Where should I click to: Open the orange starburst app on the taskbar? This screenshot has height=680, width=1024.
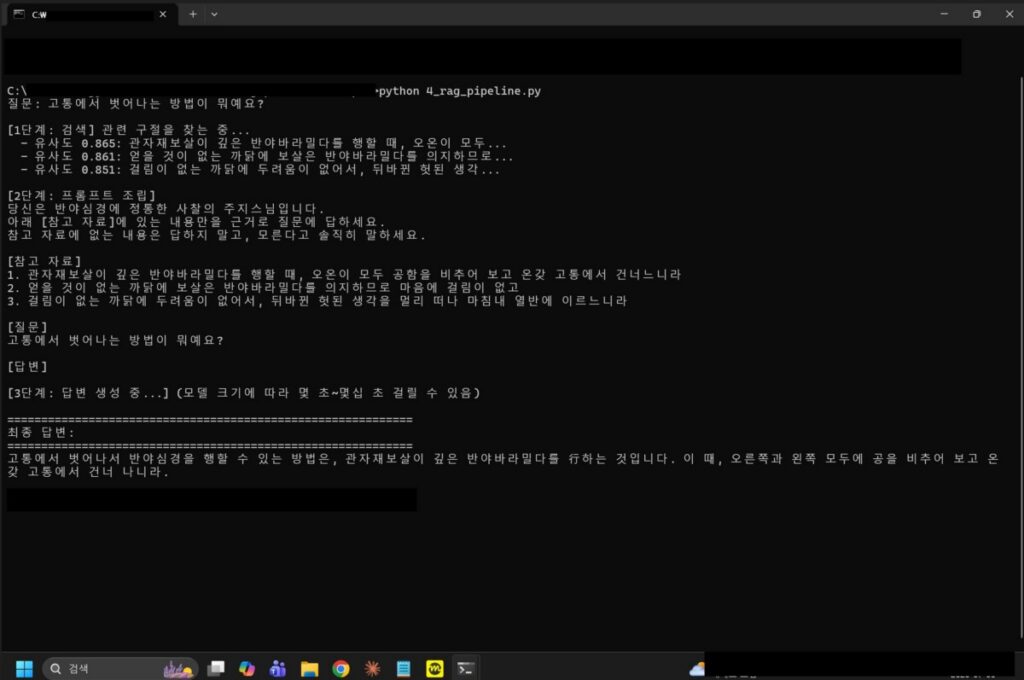point(372,668)
